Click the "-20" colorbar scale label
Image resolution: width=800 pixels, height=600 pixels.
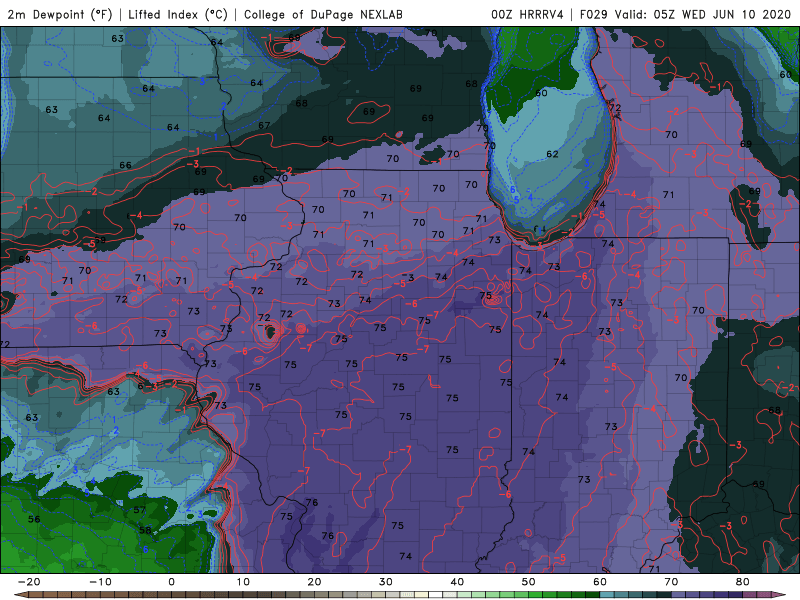point(29,582)
